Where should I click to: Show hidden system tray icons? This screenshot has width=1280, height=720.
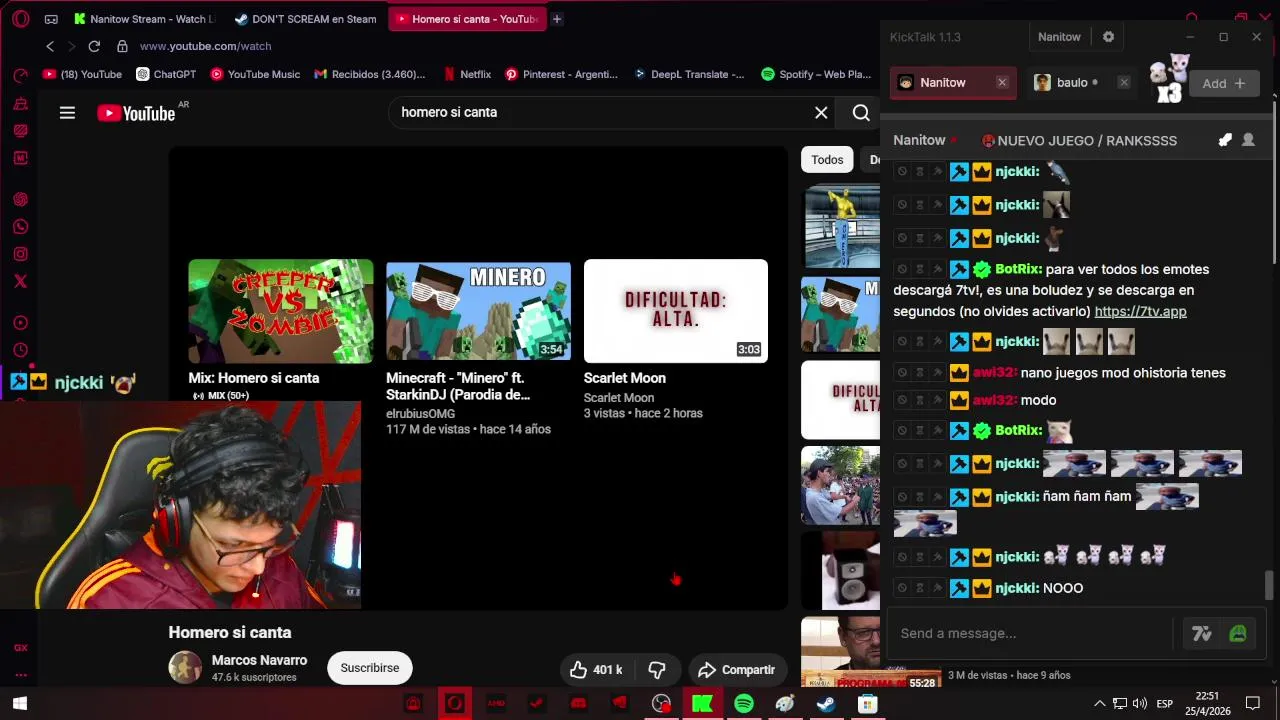click(1100, 704)
